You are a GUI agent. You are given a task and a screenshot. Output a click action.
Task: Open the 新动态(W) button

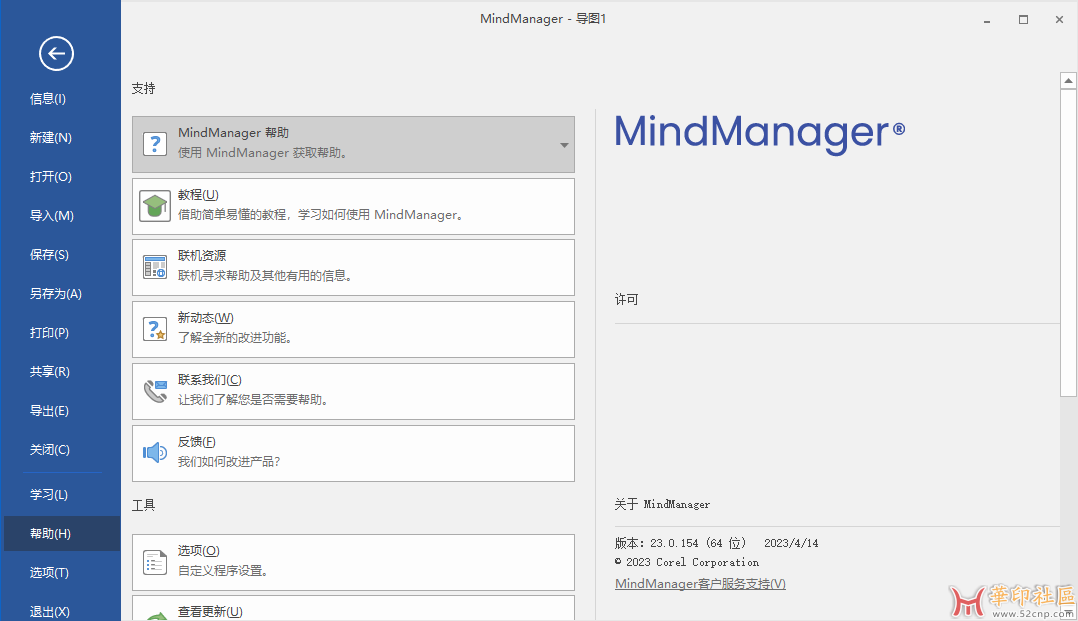click(353, 329)
